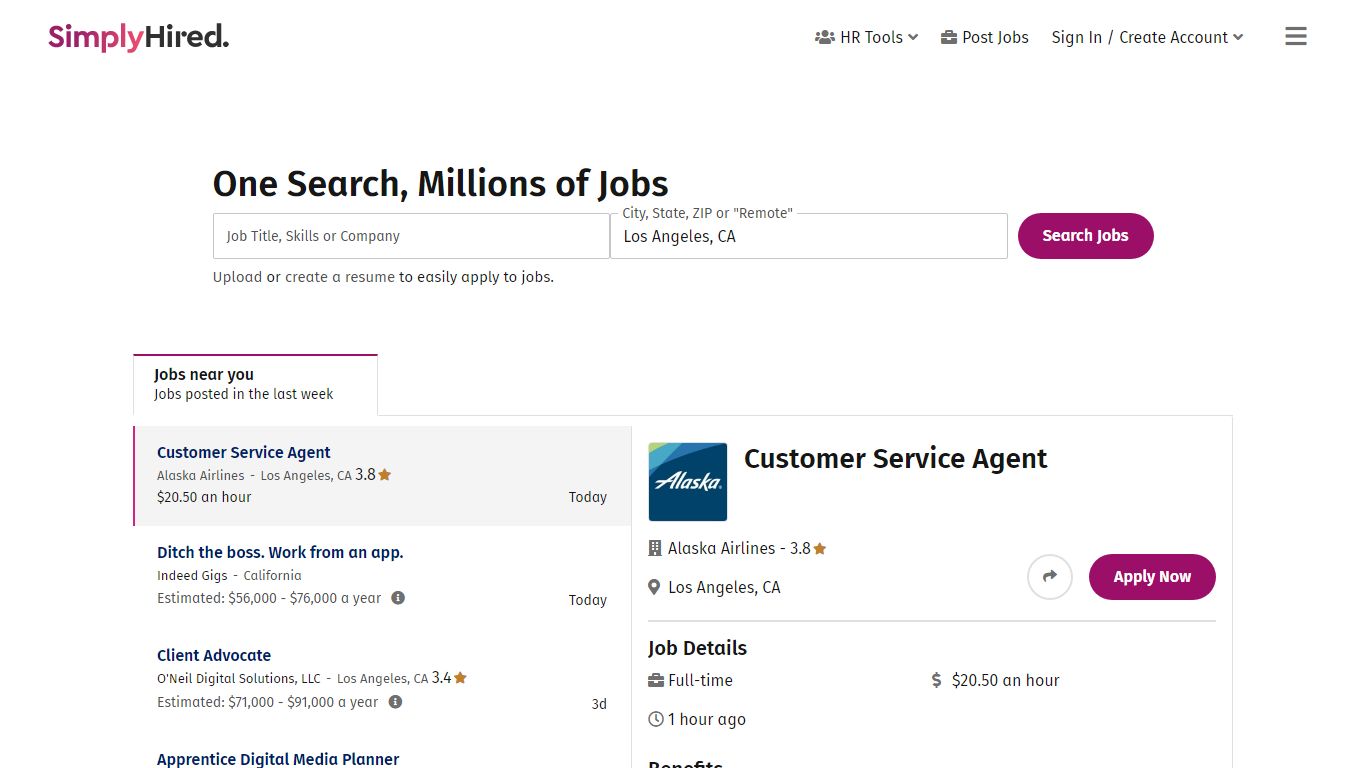Open the Post Jobs link

click(985, 37)
